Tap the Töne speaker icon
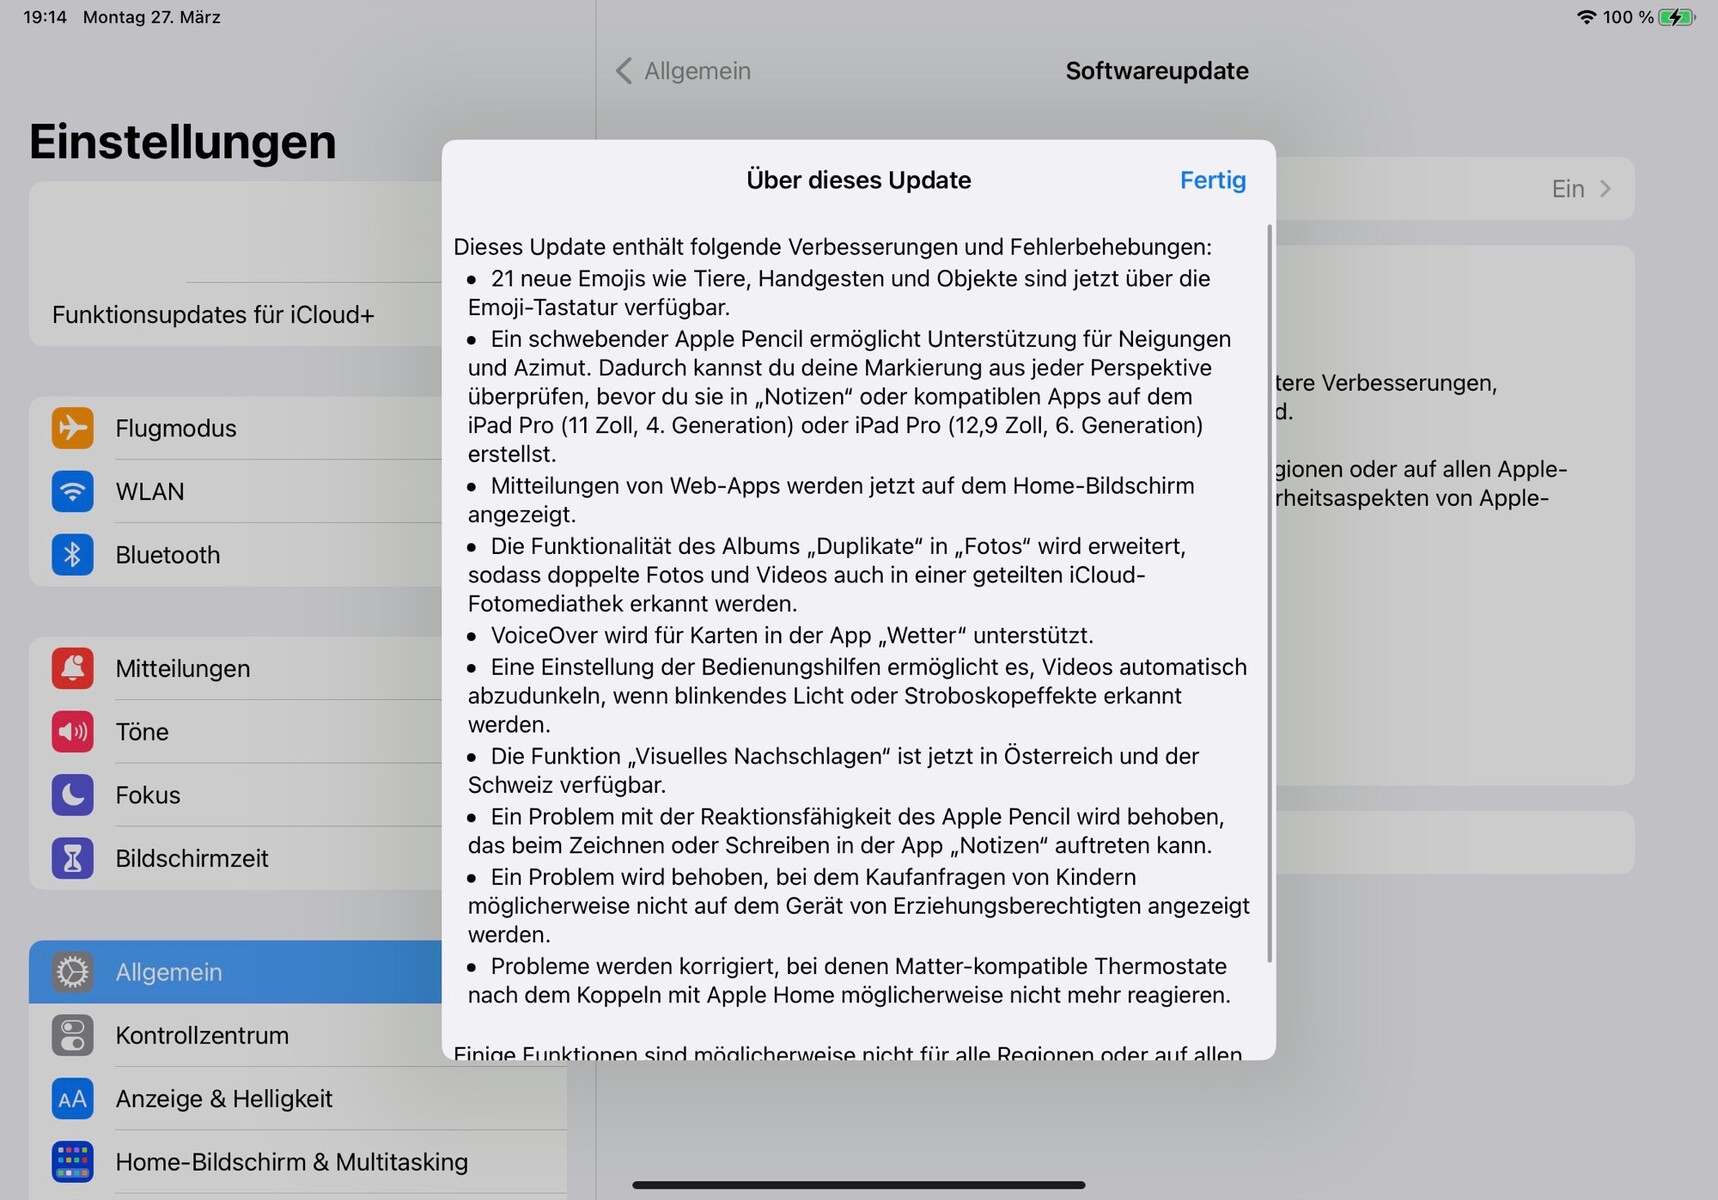Image resolution: width=1718 pixels, height=1200 pixels. pos(73,731)
